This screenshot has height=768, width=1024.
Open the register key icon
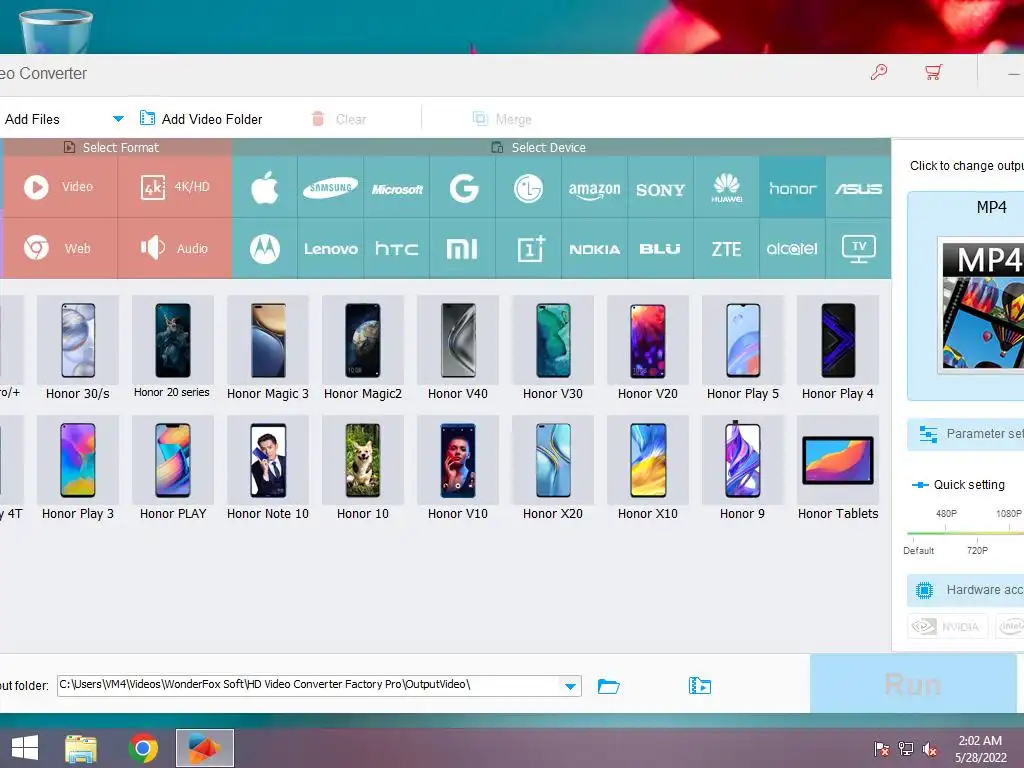879,72
